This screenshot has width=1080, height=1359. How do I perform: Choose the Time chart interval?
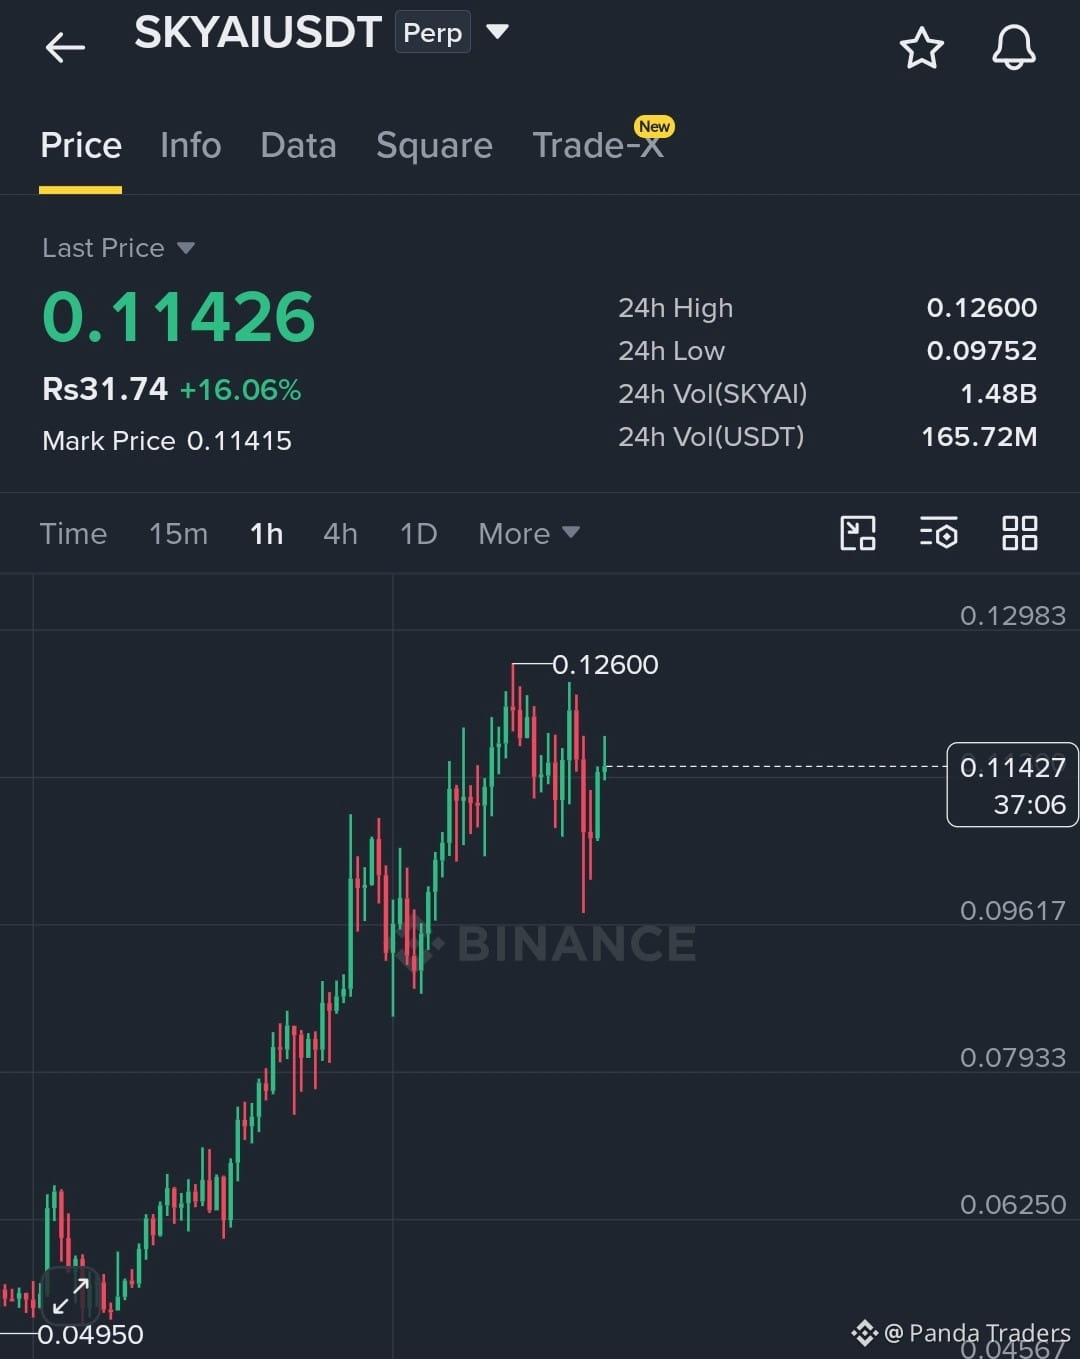tap(73, 534)
